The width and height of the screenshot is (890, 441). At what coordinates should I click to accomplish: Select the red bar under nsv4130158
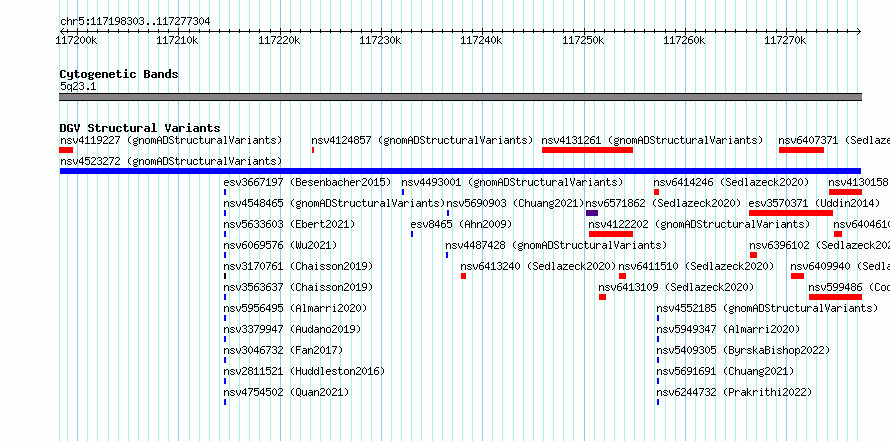click(x=845, y=192)
